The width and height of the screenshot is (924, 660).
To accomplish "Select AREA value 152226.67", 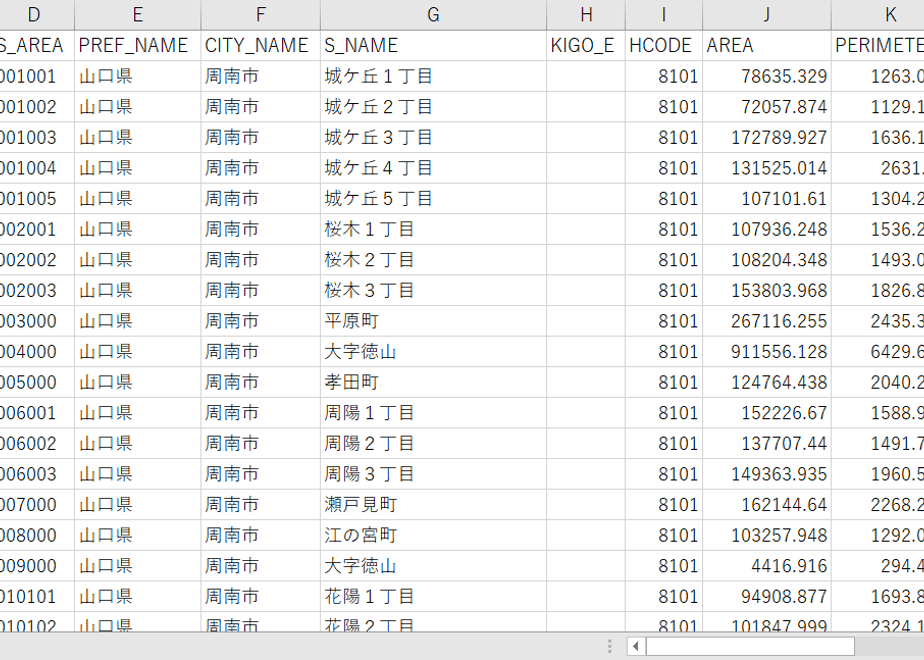I will click(767, 413).
